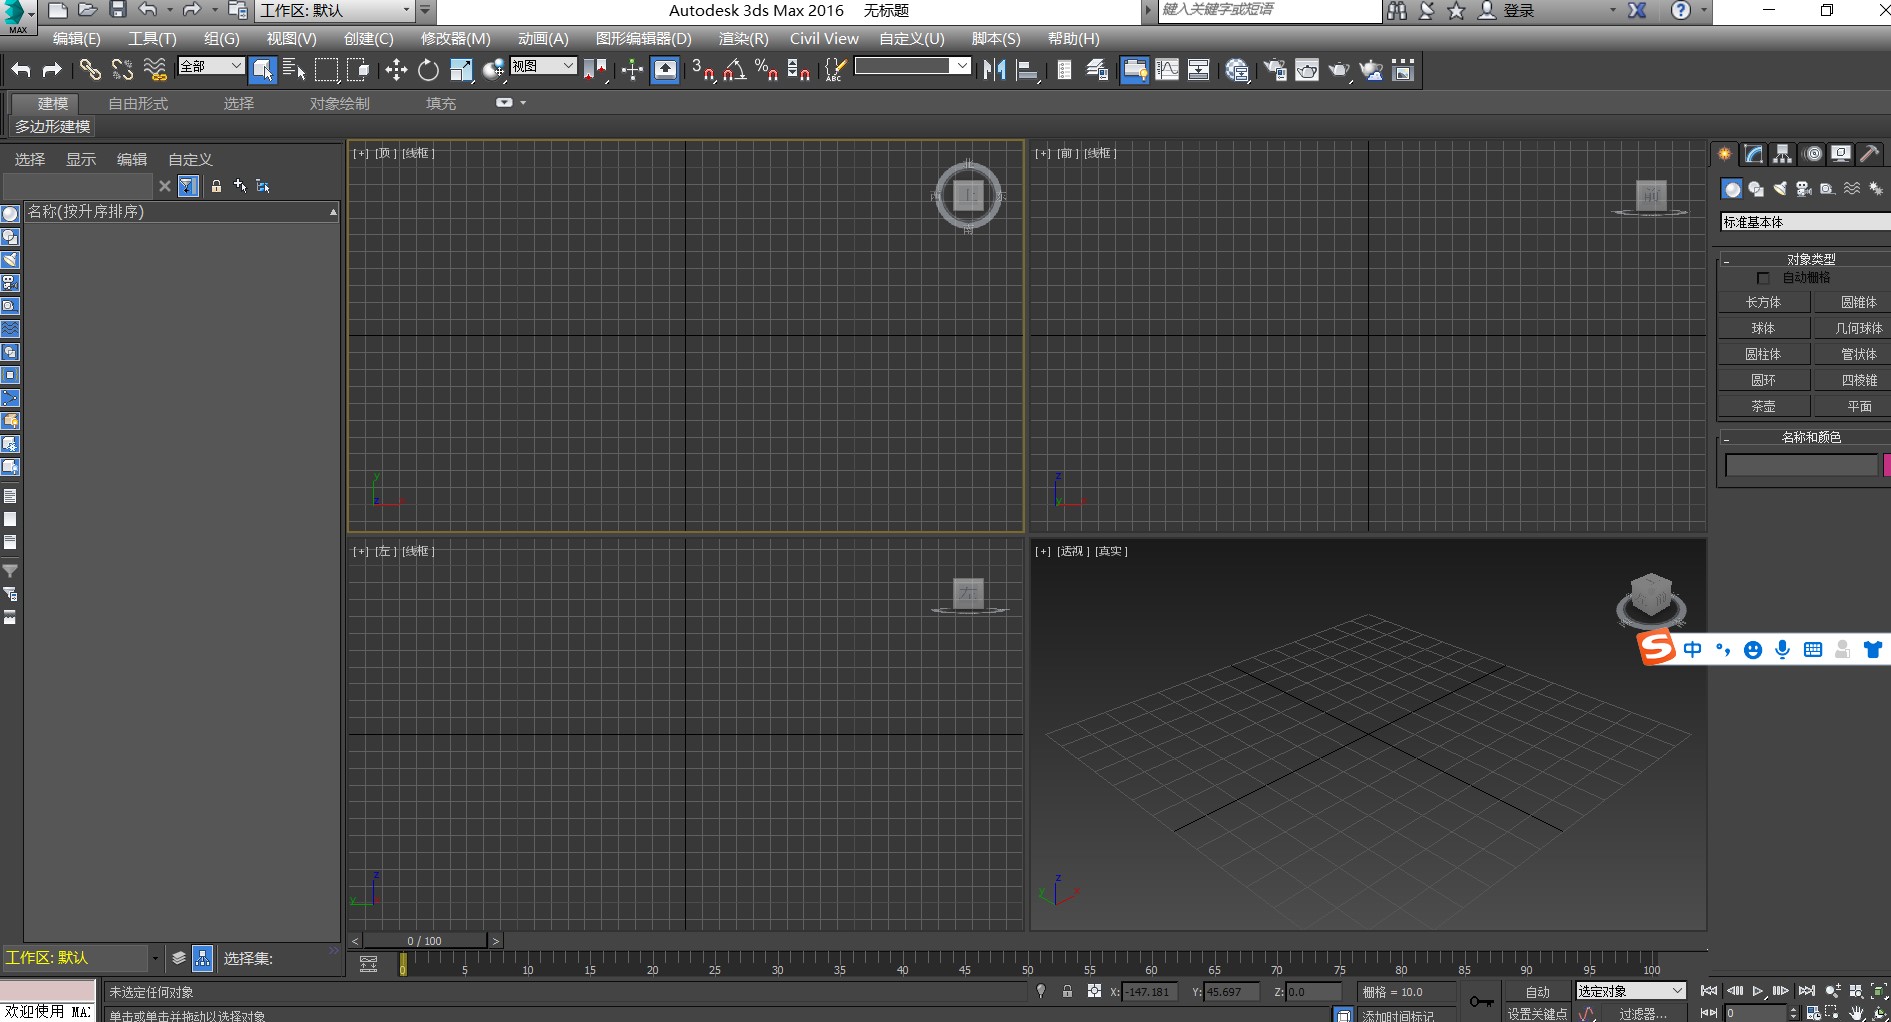This screenshot has height=1022, width=1891.
Task: Open the Modify command panel tab
Action: pyautogui.click(x=1754, y=154)
